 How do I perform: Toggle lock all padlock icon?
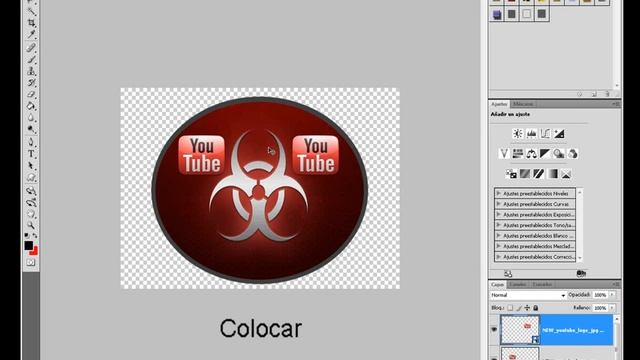click(x=536, y=308)
